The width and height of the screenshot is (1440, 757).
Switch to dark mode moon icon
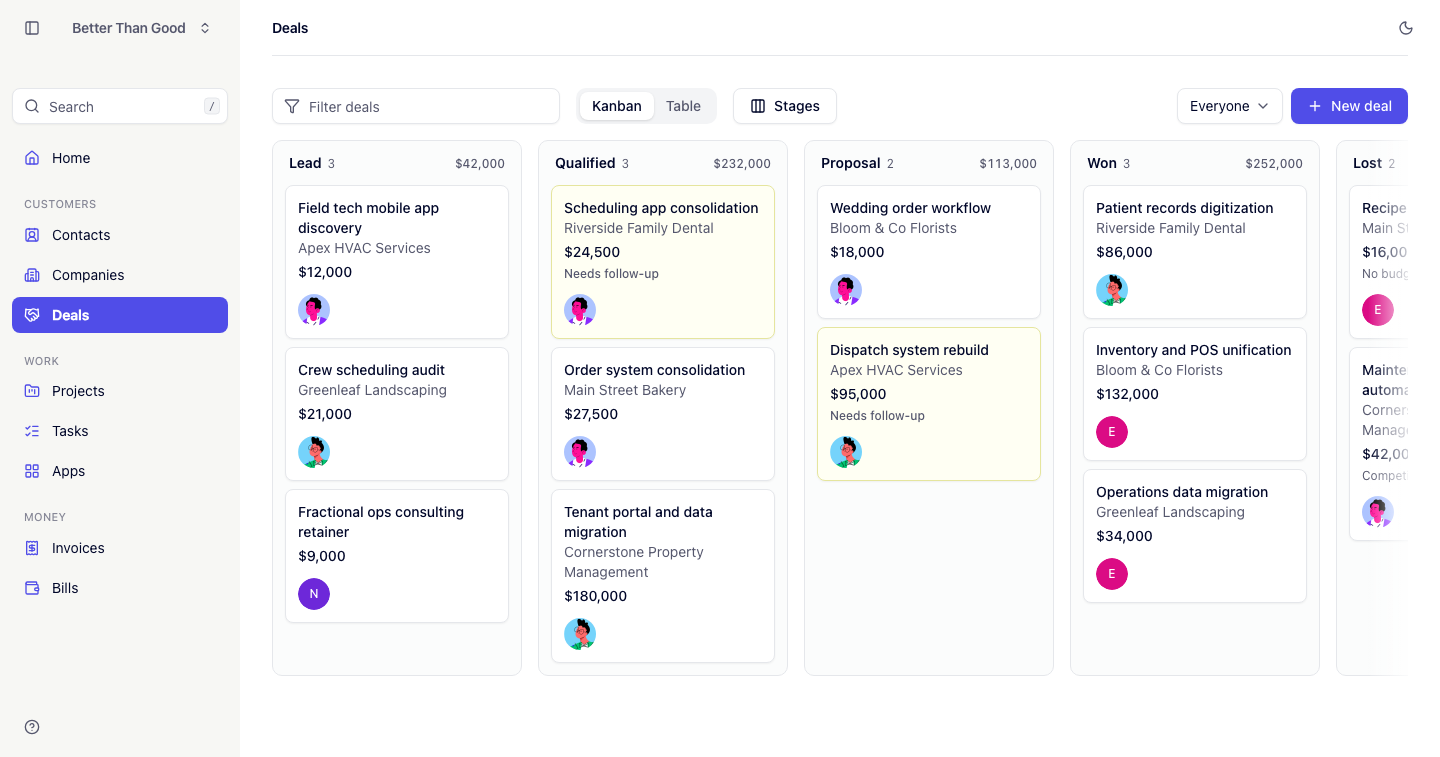[1406, 28]
